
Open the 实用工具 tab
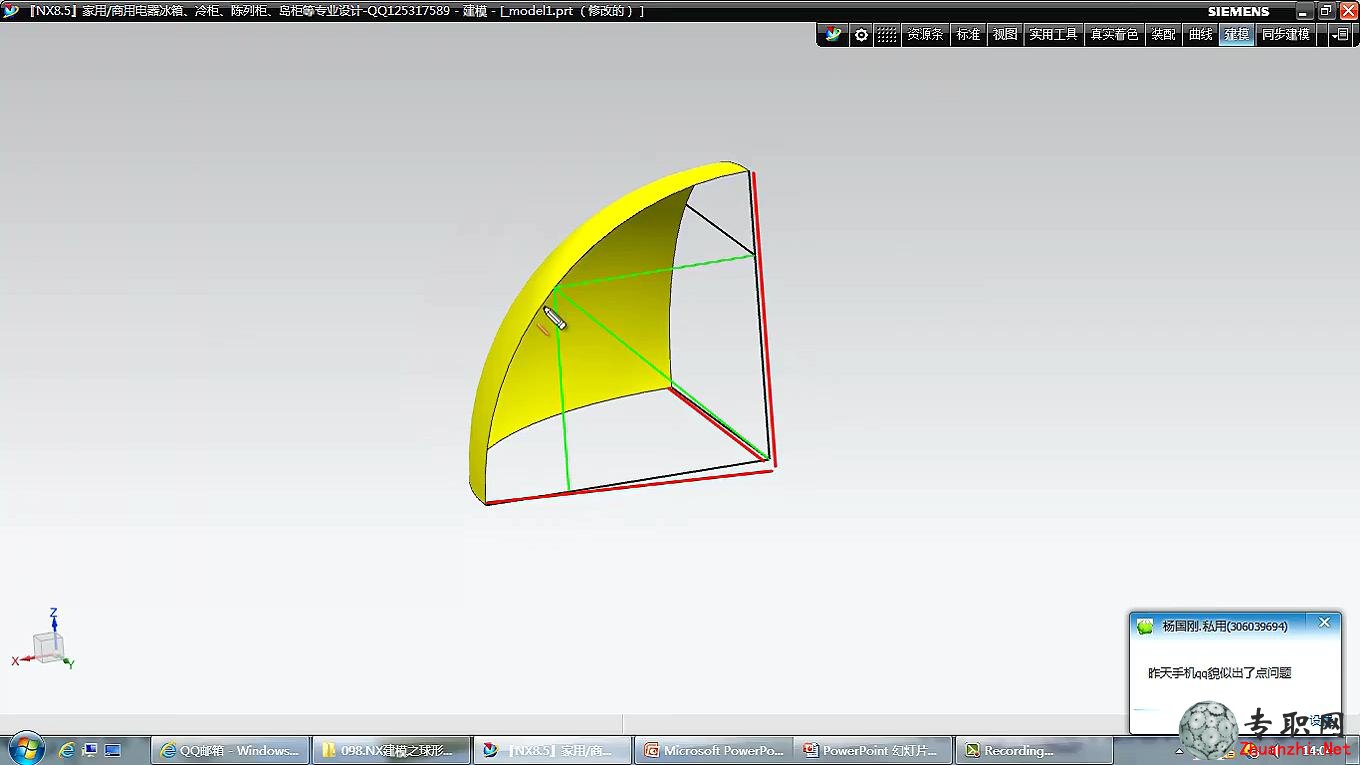pos(1054,35)
